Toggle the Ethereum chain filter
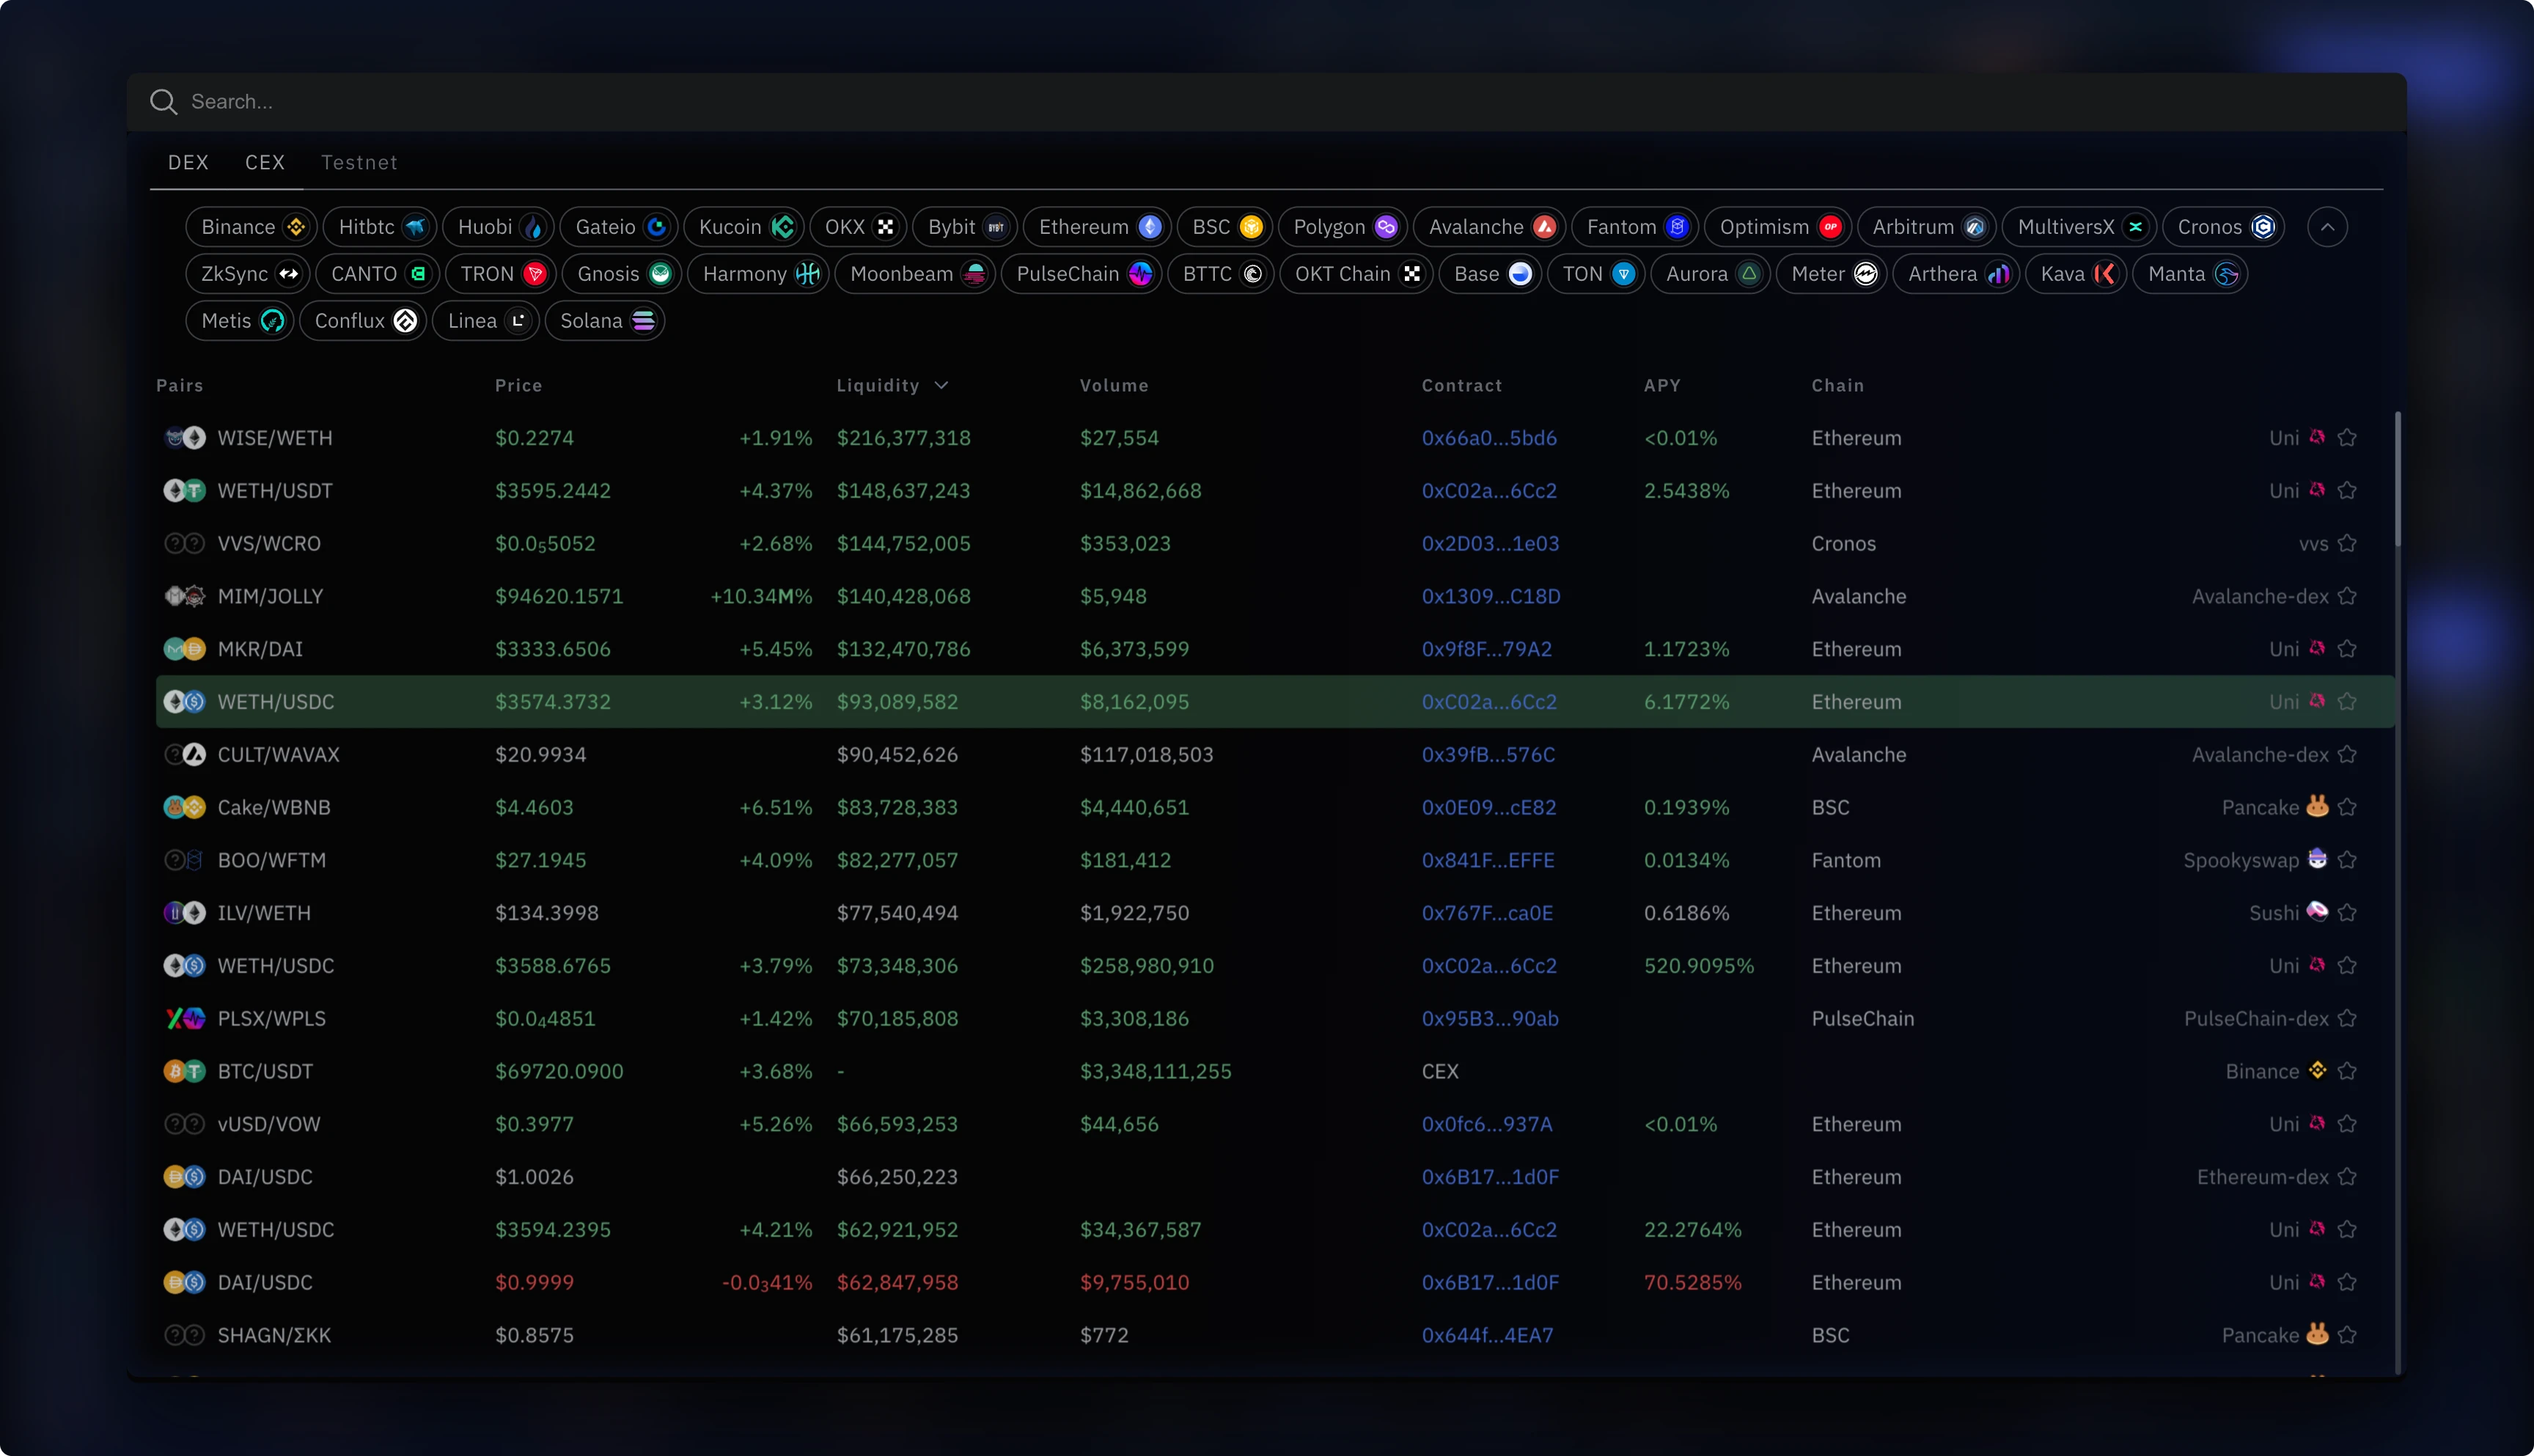The width and height of the screenshot is (2534, 1456). coord(1097,227)
